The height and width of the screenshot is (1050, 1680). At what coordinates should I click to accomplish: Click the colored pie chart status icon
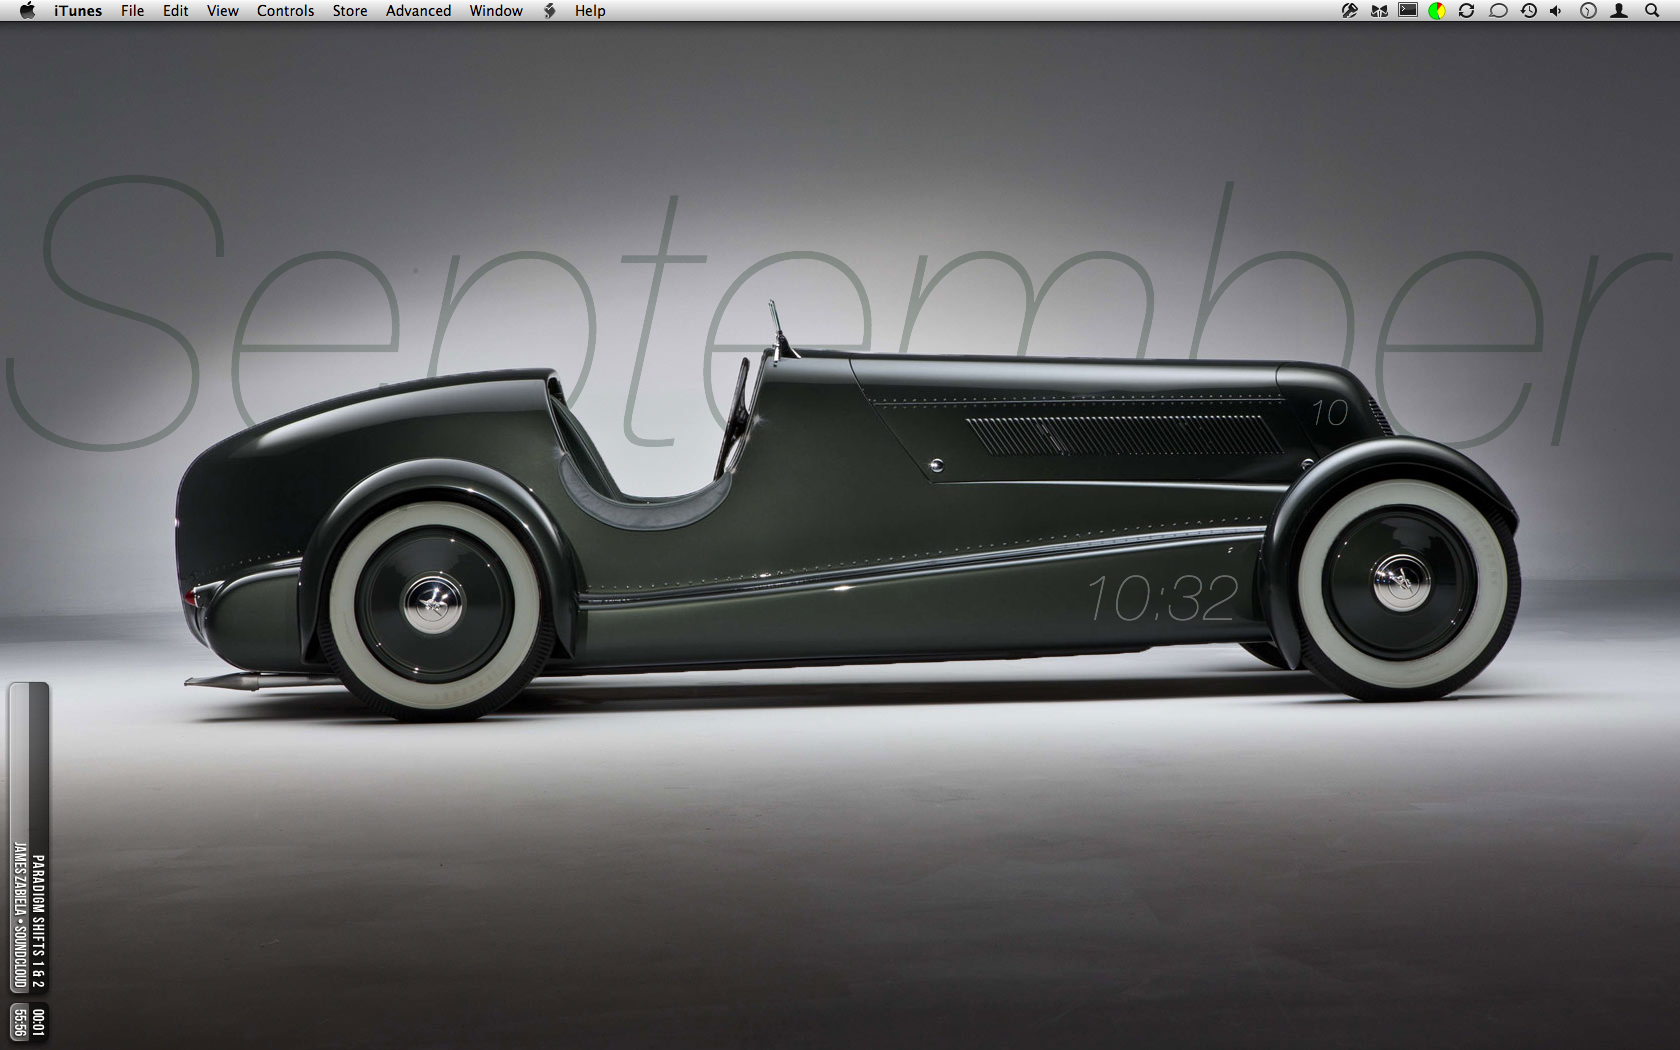(1437, 11)
